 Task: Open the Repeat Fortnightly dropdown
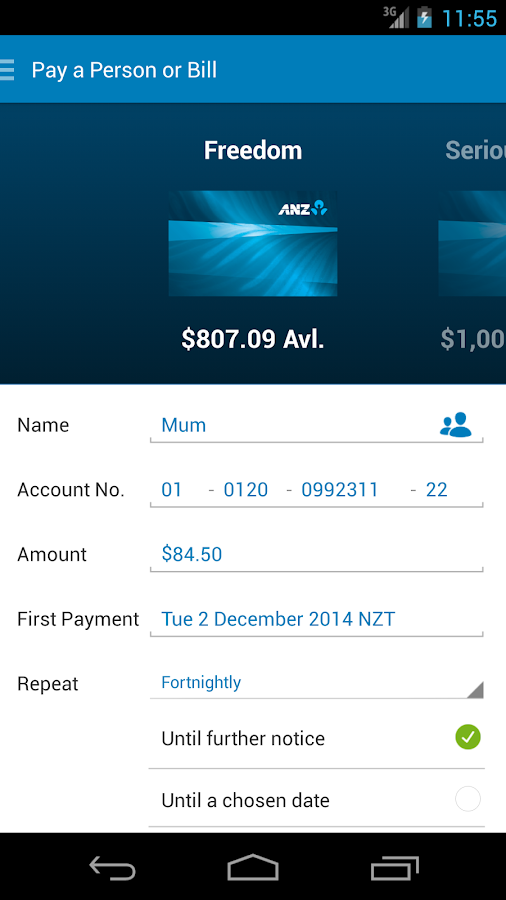pos(317,682)
